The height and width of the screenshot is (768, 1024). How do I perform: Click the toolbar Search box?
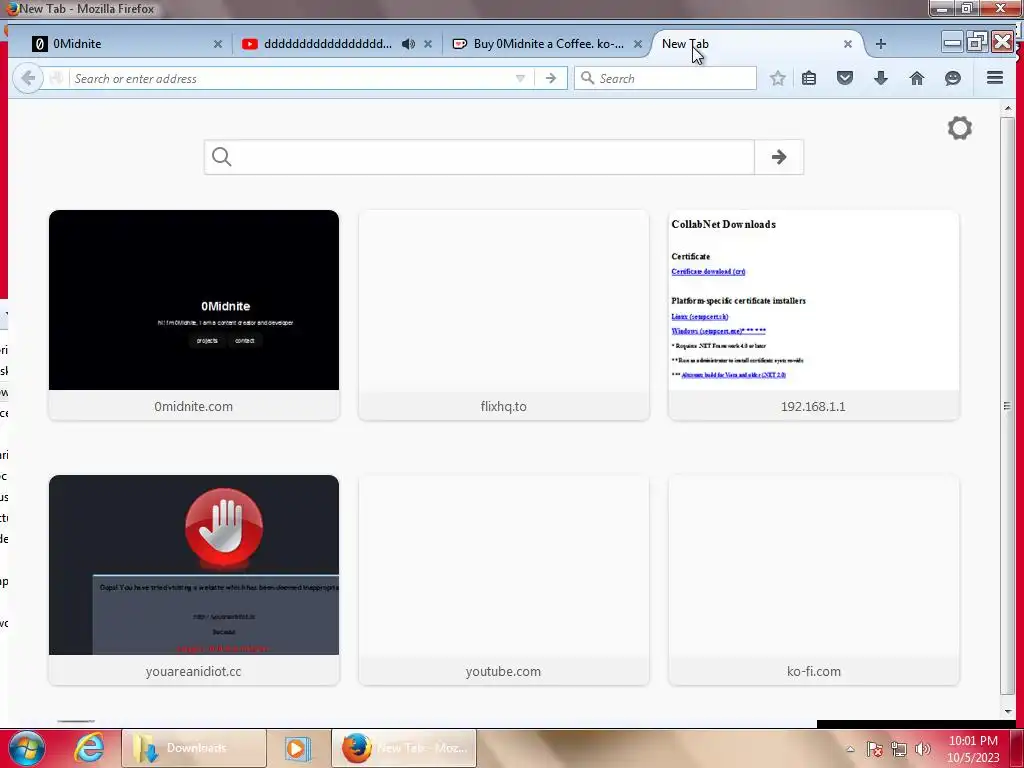[x=665, y=78]
